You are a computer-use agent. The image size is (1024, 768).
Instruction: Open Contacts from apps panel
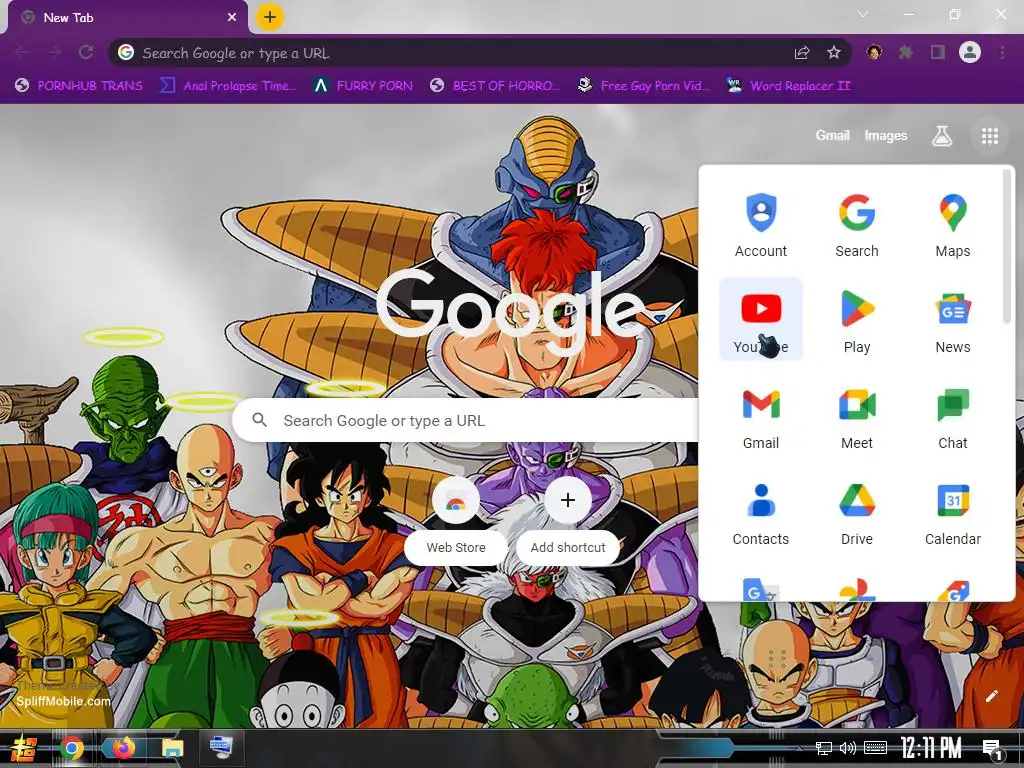(761, 511)
